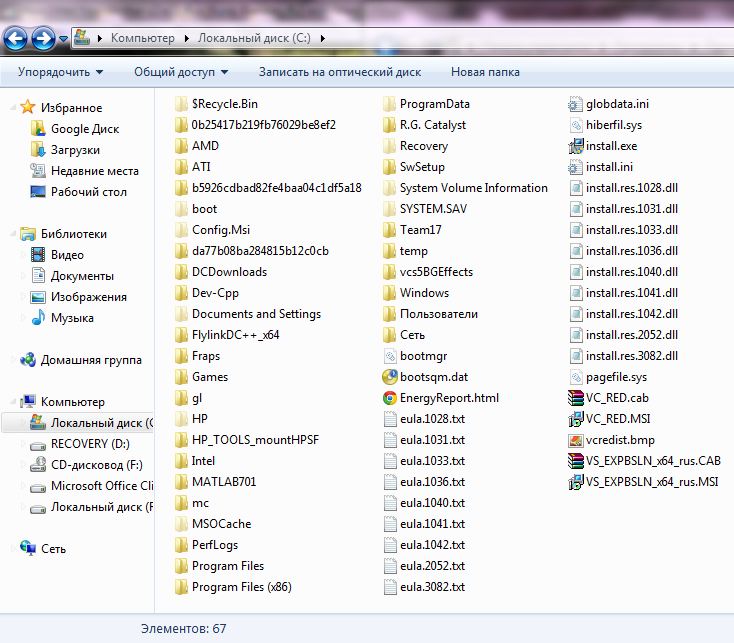Viewport: 734px width, 643px height.
Task: Select the Dev-Cpp folder icon
Action: (182, 293)
